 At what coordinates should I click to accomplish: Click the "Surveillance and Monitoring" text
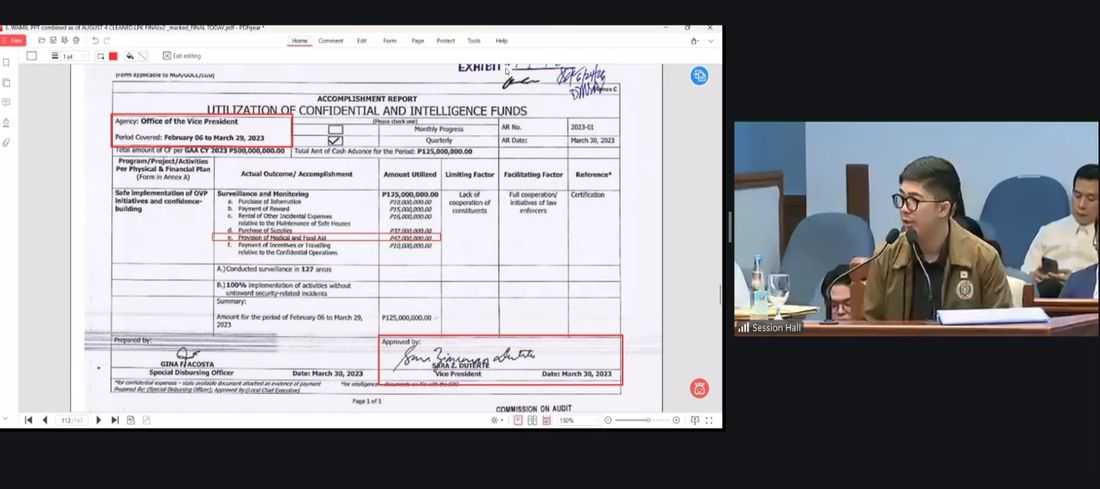click(262, 194)
